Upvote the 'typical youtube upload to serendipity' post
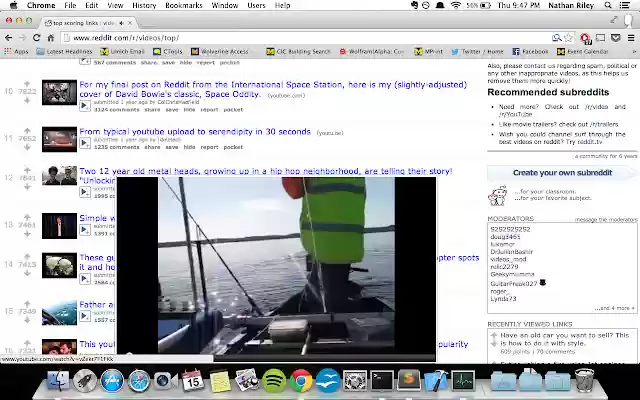The width and height of the screenshot is (640, 400). (27, 131)
